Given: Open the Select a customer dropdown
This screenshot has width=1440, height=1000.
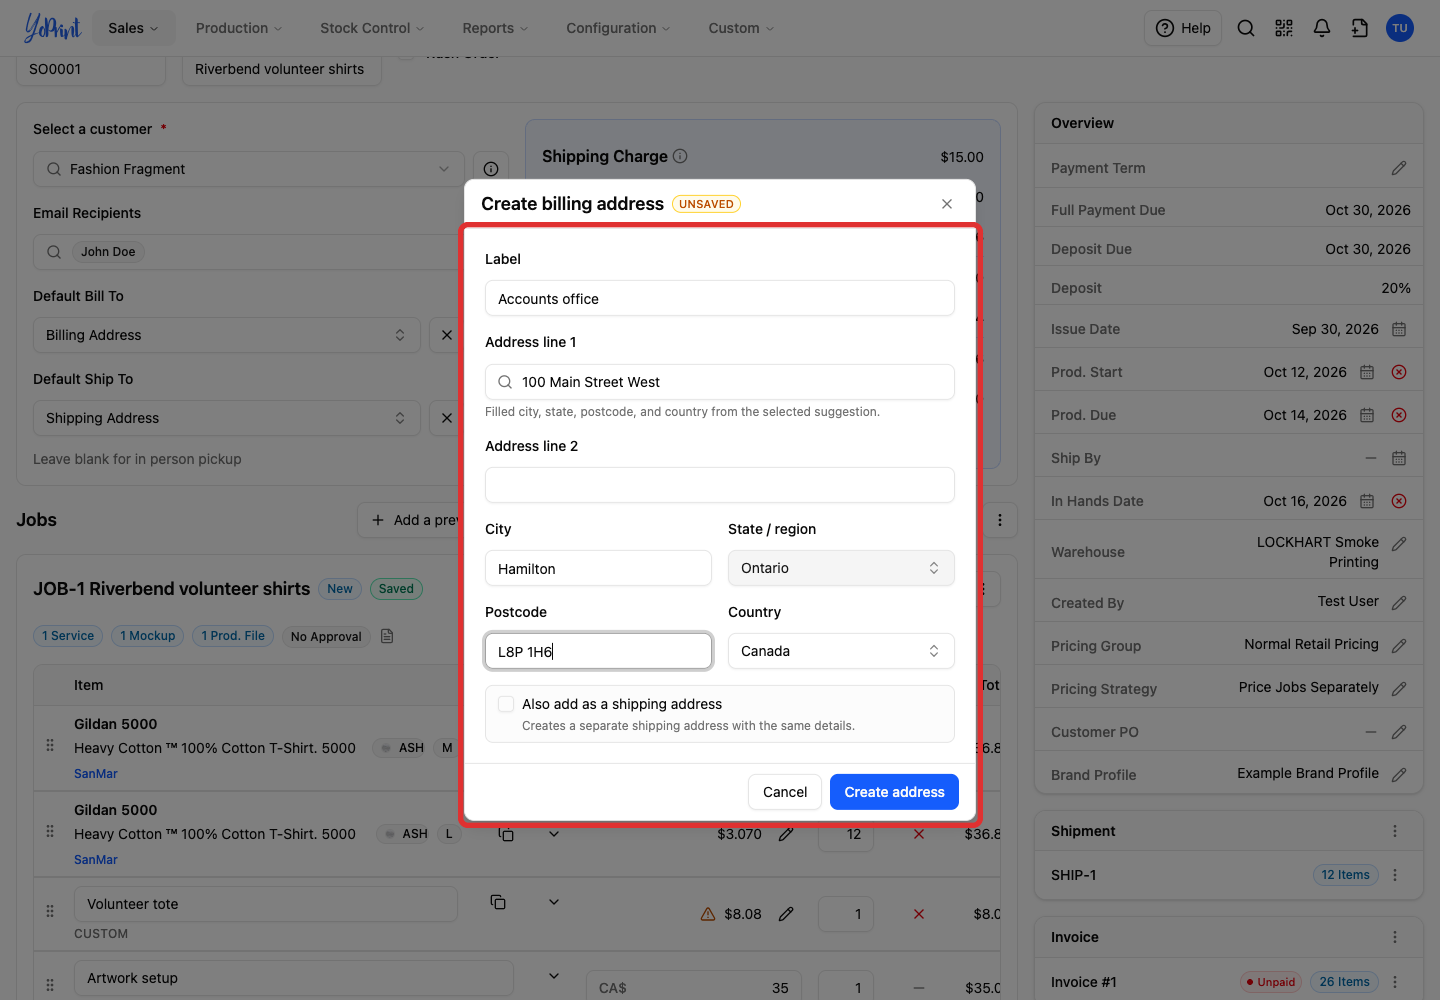Looking at the screenshot, I should pyautogui.click(x=249, y=169).
